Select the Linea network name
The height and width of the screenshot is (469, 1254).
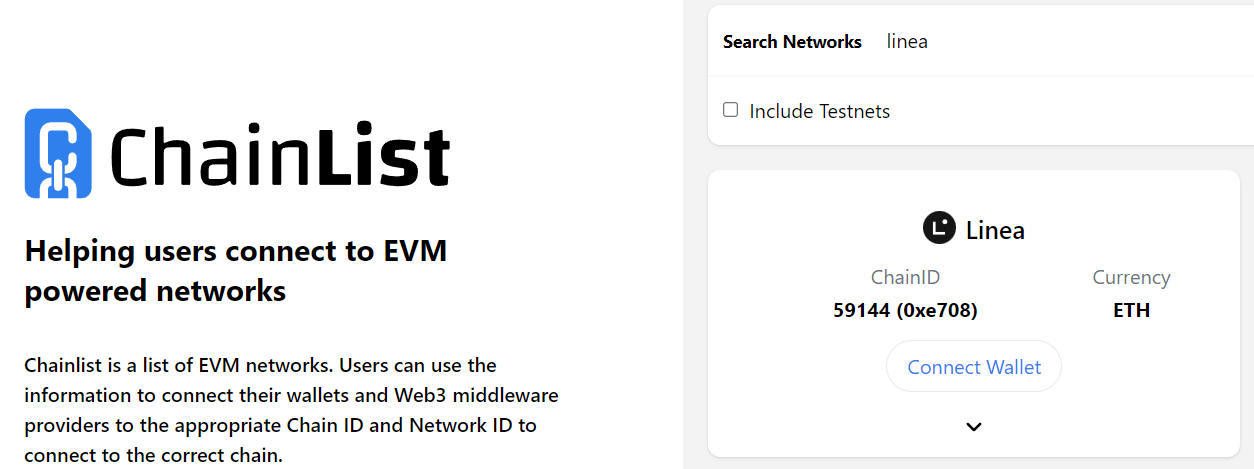pyautogui.click(x=995, y=230)
